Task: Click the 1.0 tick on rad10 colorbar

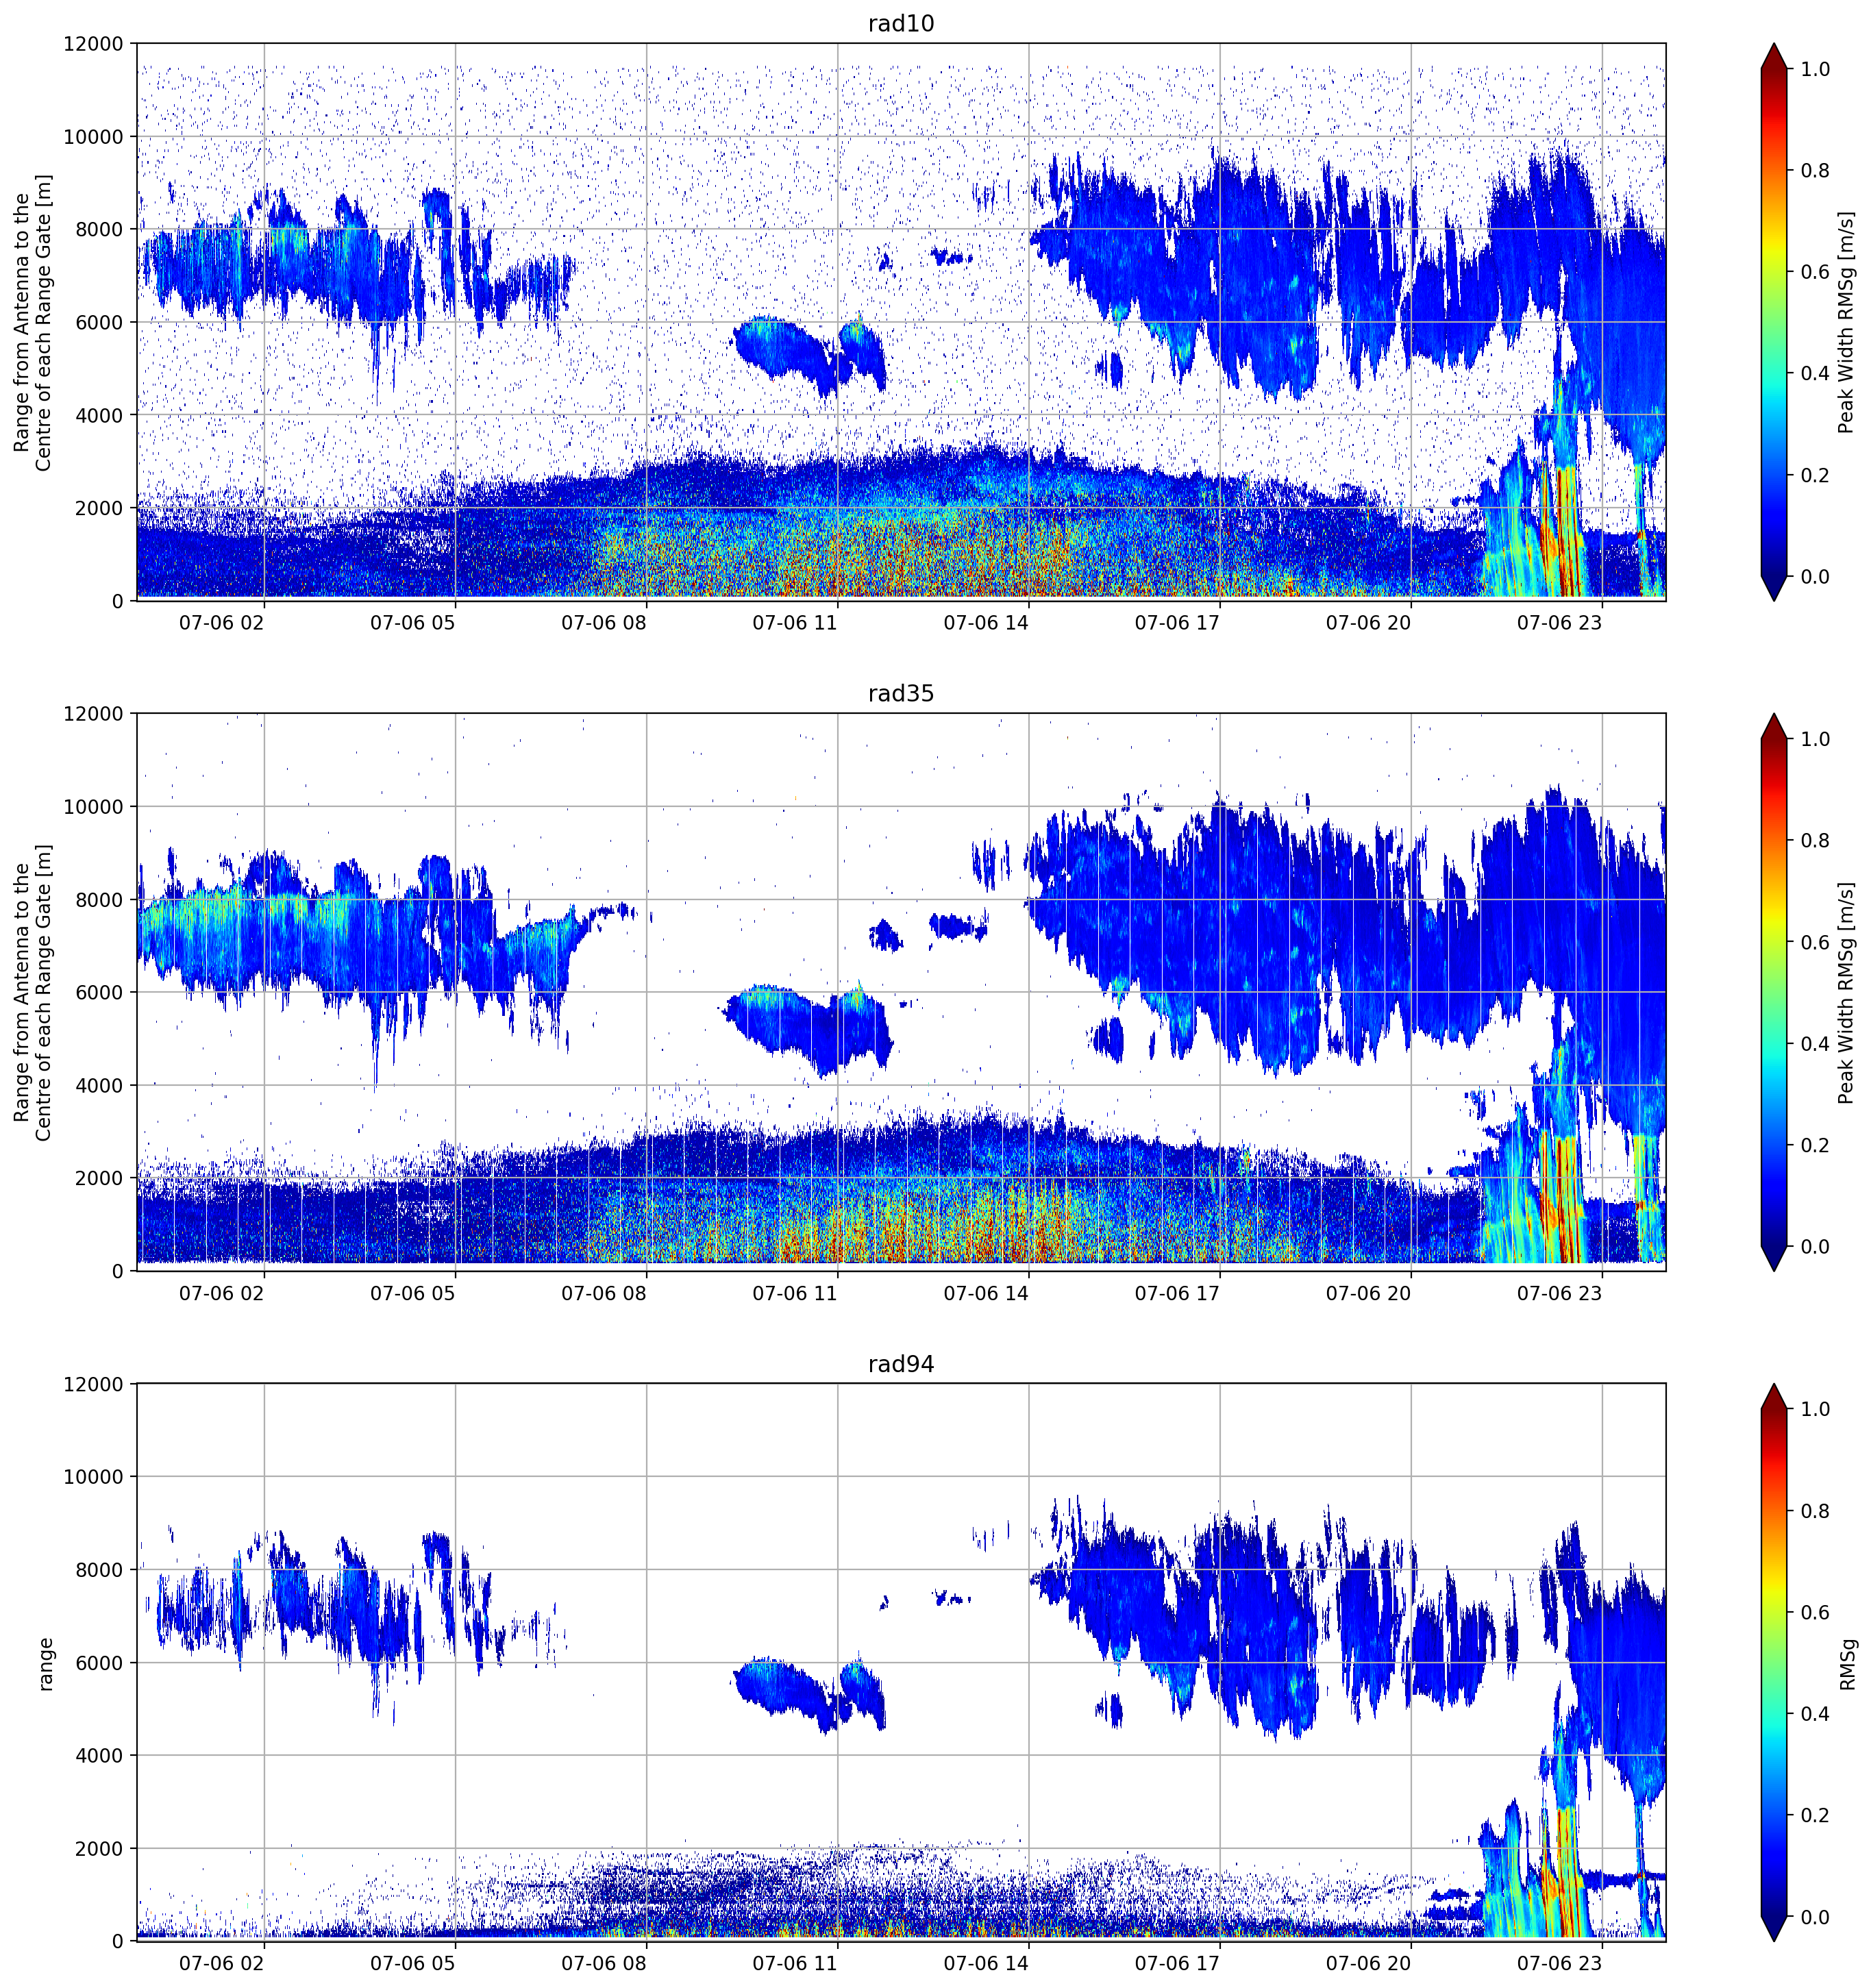Action: click(1815, 69)
